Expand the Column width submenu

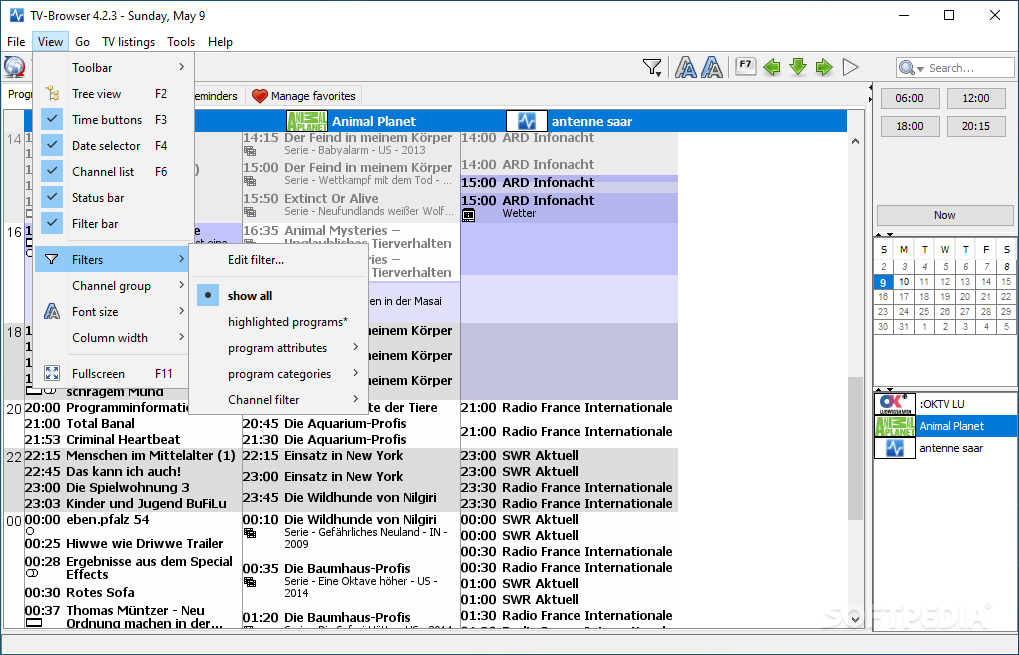pyautogui.click(x=113, y=338)
